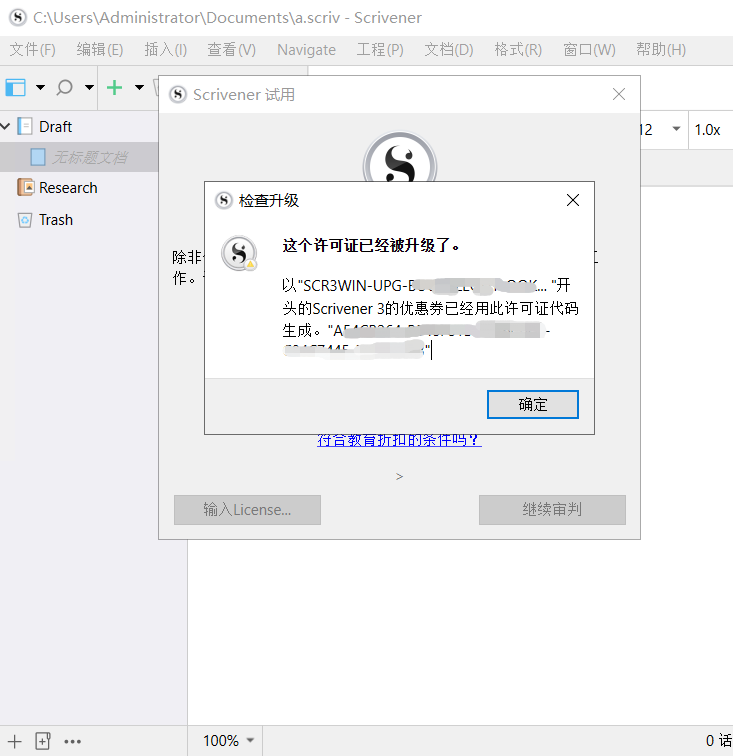Click the 确定 button in upgrade dialog
The height and width of the screenshot is (756, 733).
tap(532, 404)
